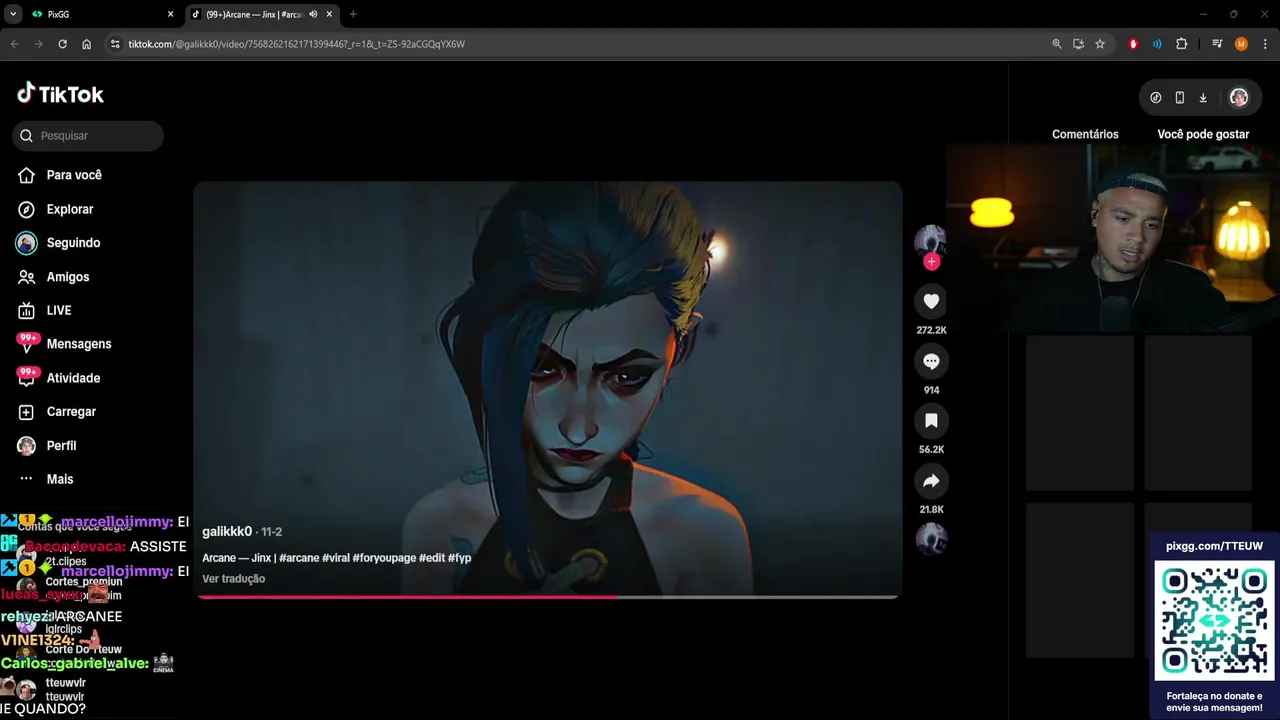This screenshot has height=720, width=1280.
Task: Open Chrome profile M avatar
Action: [1241, 44]
